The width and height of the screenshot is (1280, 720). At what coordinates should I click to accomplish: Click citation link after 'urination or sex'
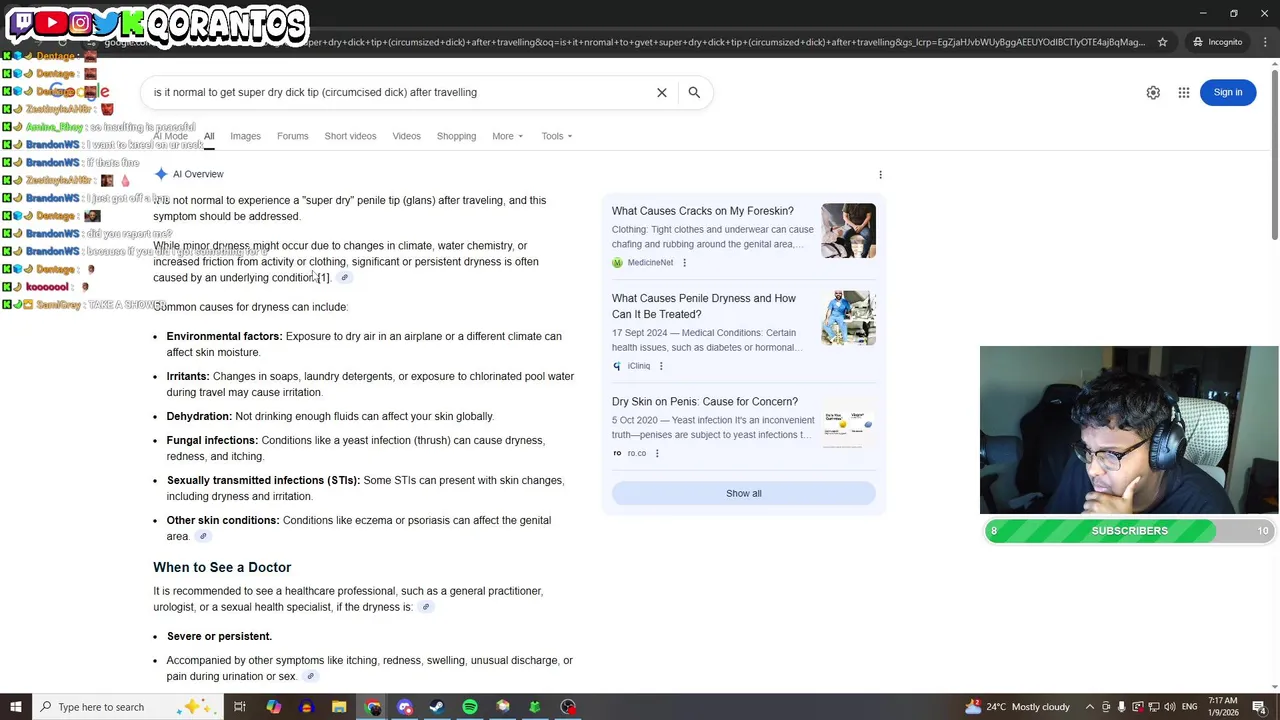310,677
